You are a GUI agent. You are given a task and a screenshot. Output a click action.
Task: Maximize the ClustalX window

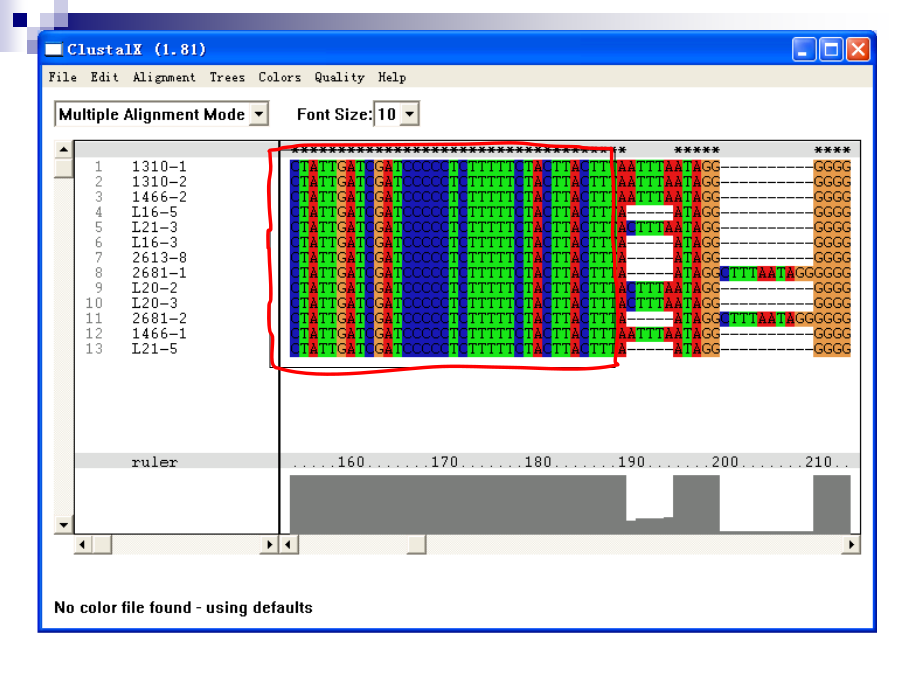[x=831, y=49]
